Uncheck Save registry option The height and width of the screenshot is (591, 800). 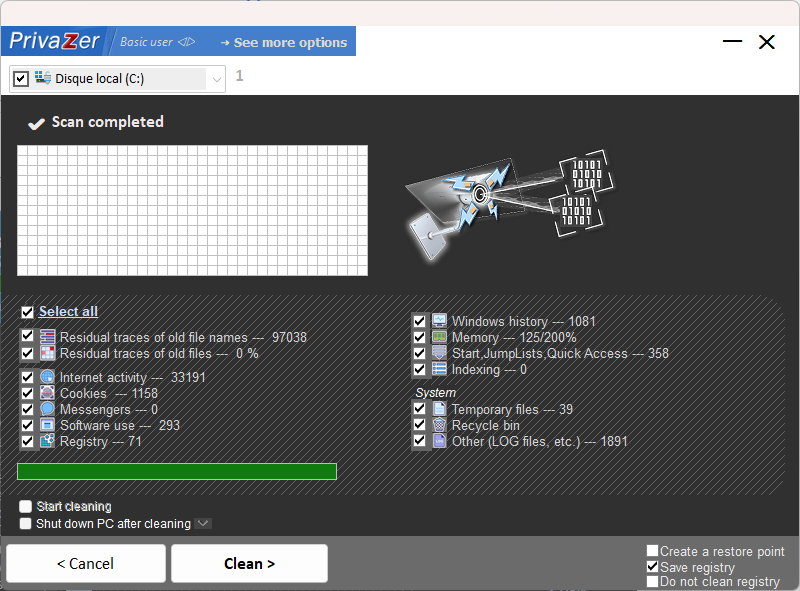point(652,566)
